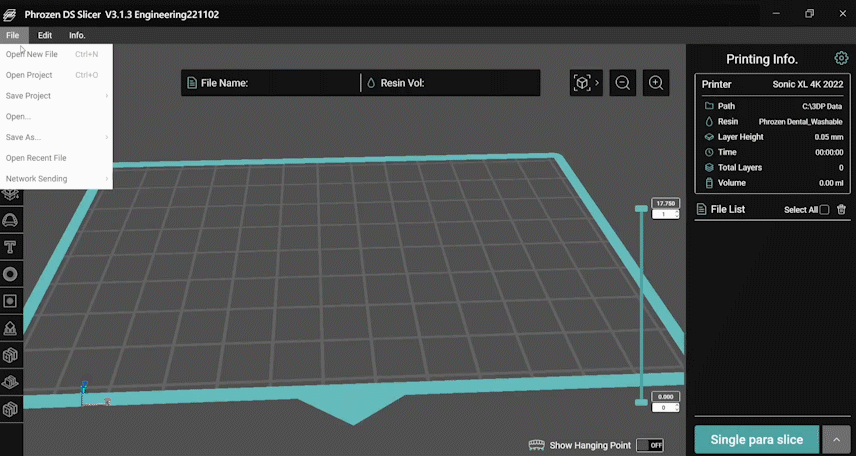Click the C:\3DP Data path value

pyautogui.click(x=822, y=106)
